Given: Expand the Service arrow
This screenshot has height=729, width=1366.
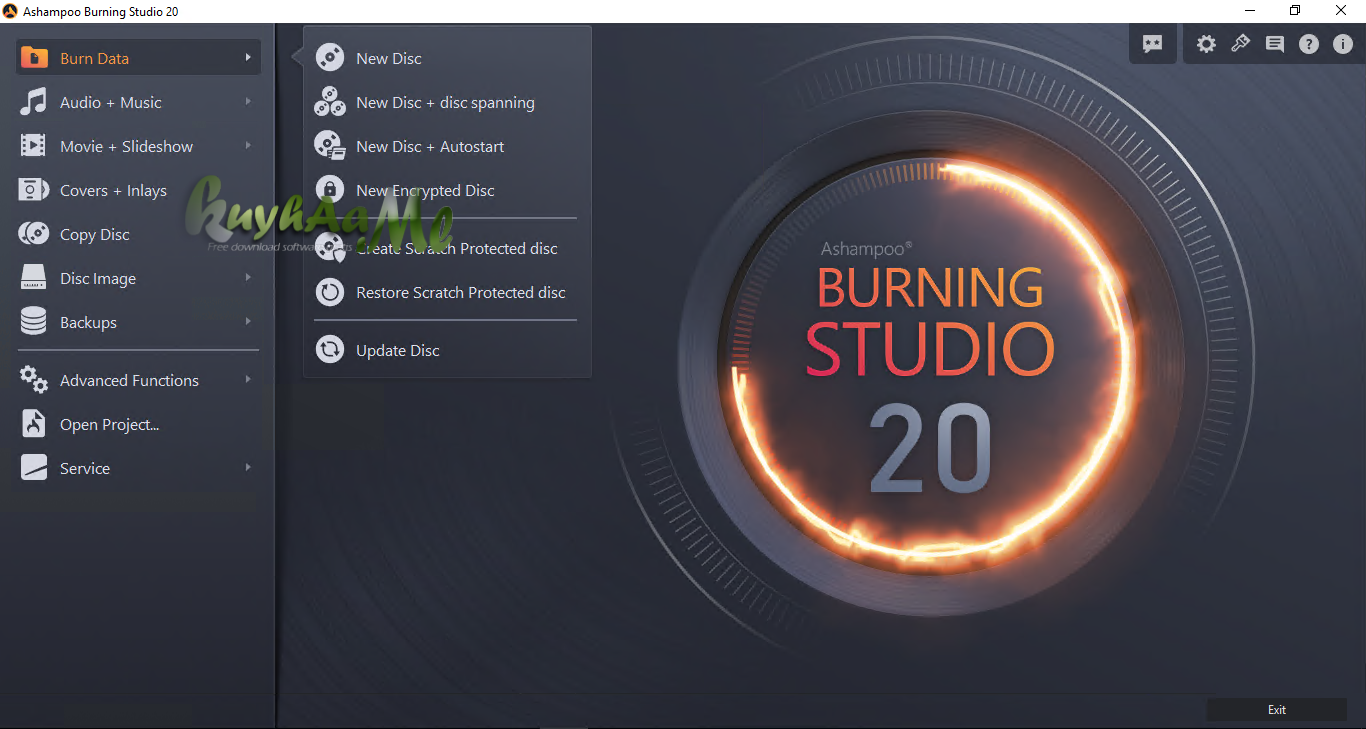Looking at the screenshot, I should 247,467.
